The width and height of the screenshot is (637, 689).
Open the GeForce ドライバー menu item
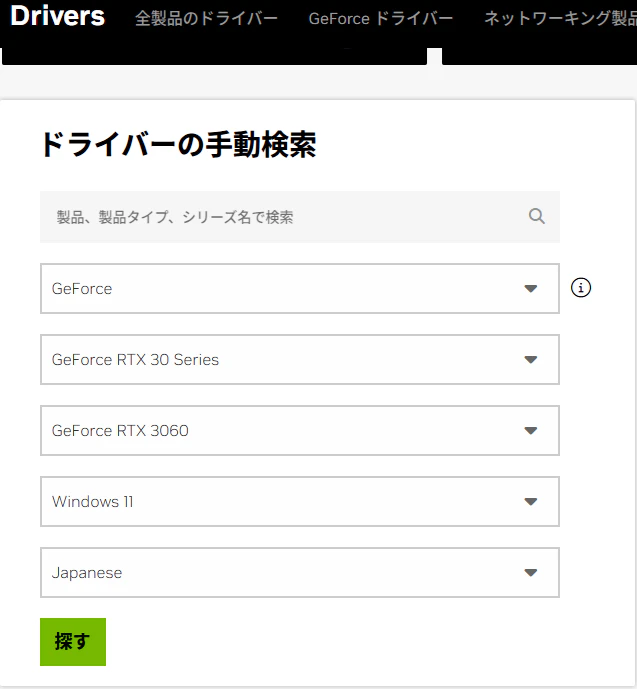(380, 18)
